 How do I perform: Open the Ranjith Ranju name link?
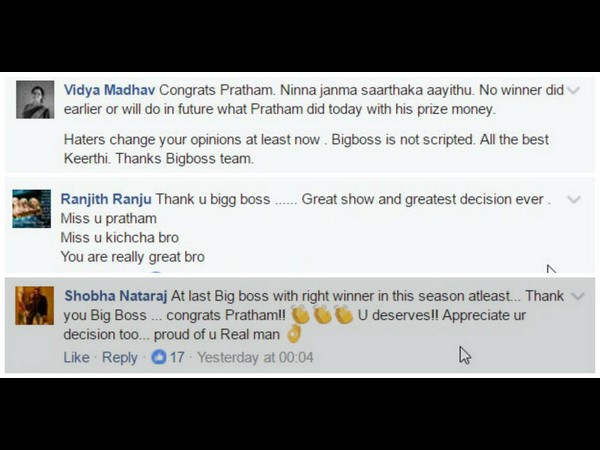pyautogui.click(x=106, y=199)
